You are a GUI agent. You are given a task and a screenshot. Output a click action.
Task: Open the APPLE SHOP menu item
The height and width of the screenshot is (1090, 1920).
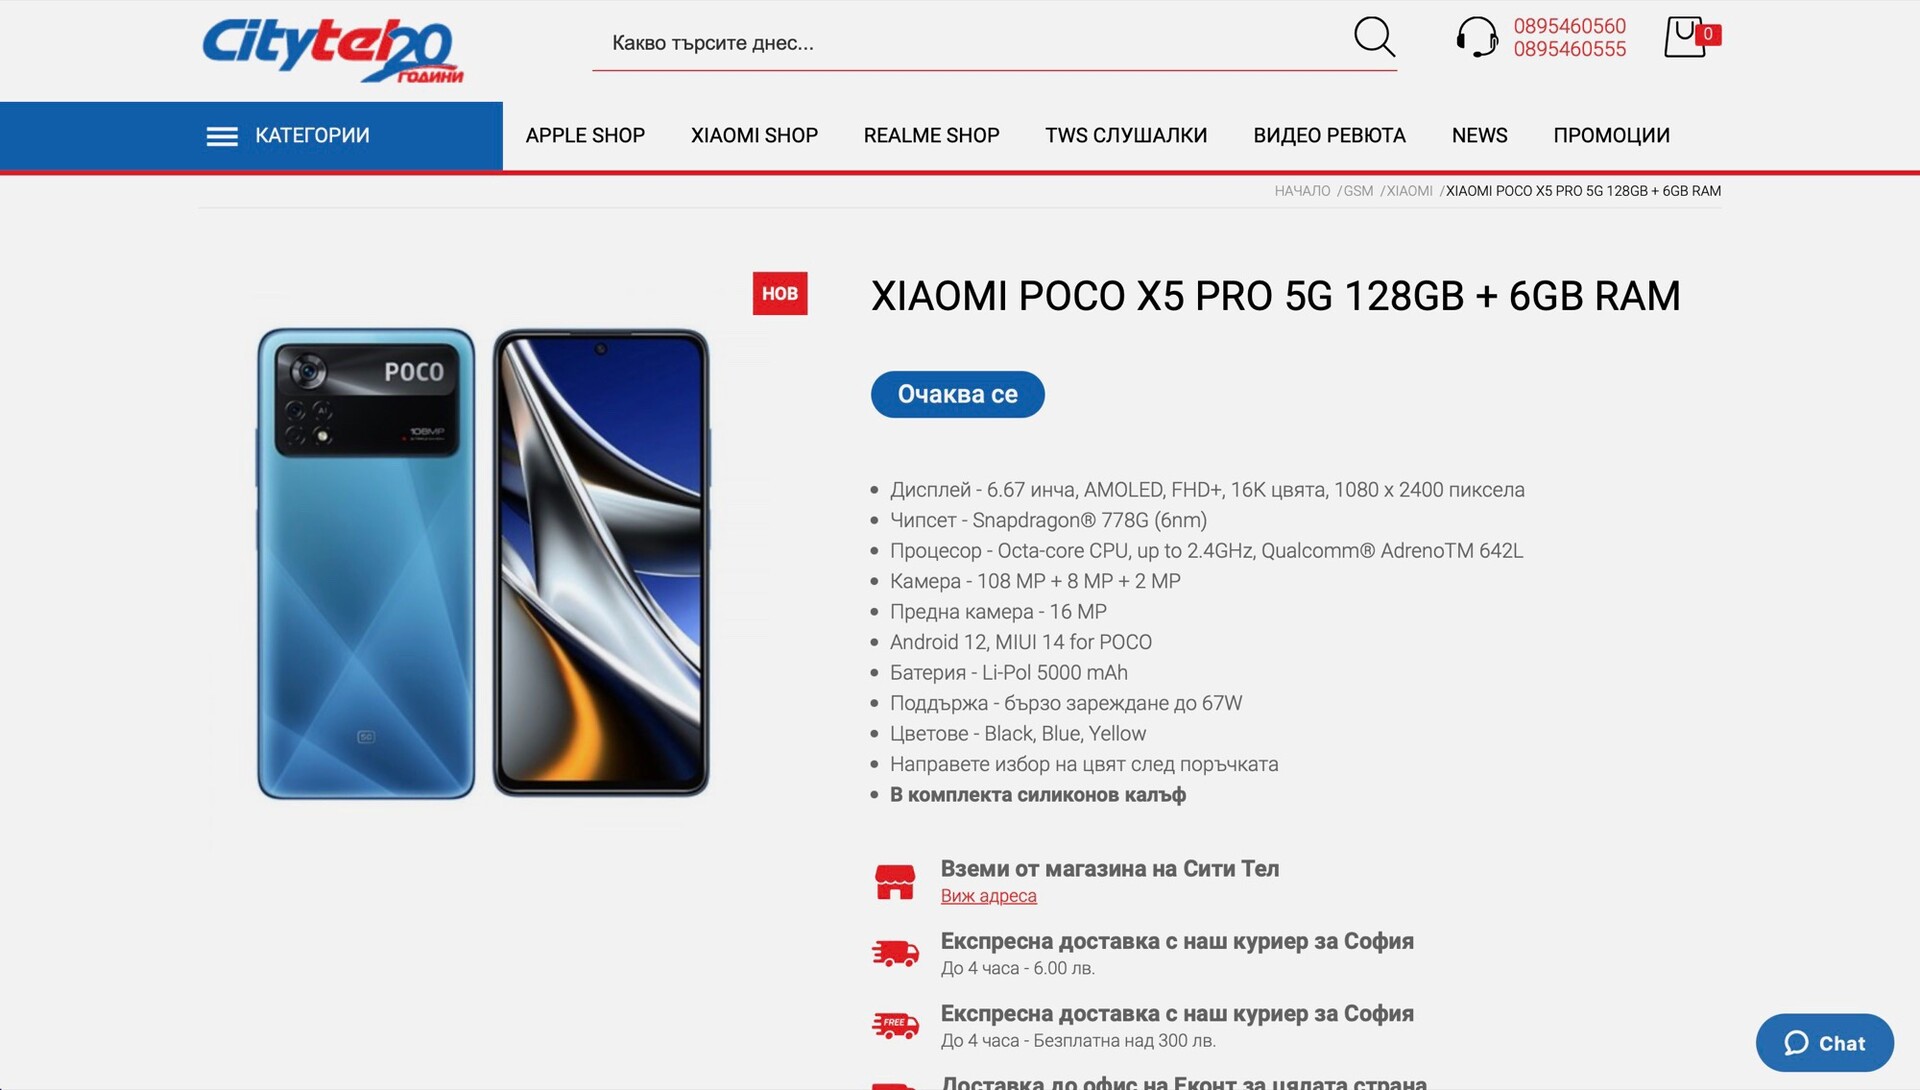coord(585,135)
